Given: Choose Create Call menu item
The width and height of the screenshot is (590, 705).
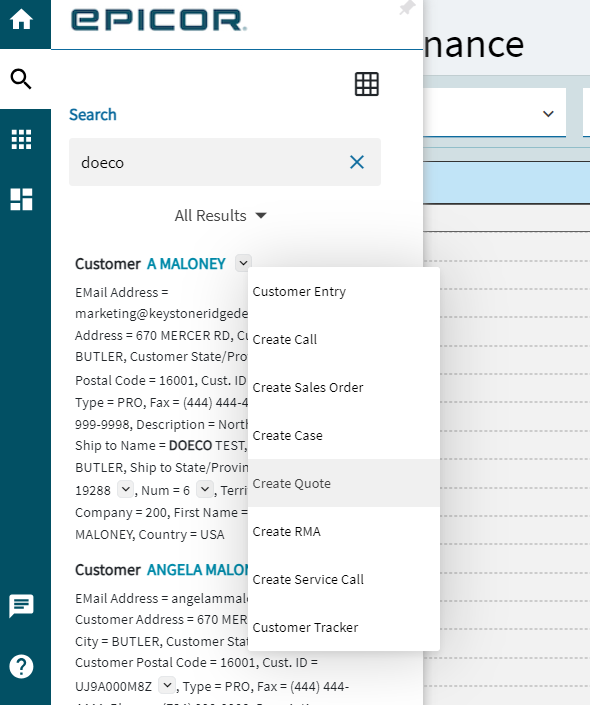Looking at the screenshot, I should click(x=344, y=339).
